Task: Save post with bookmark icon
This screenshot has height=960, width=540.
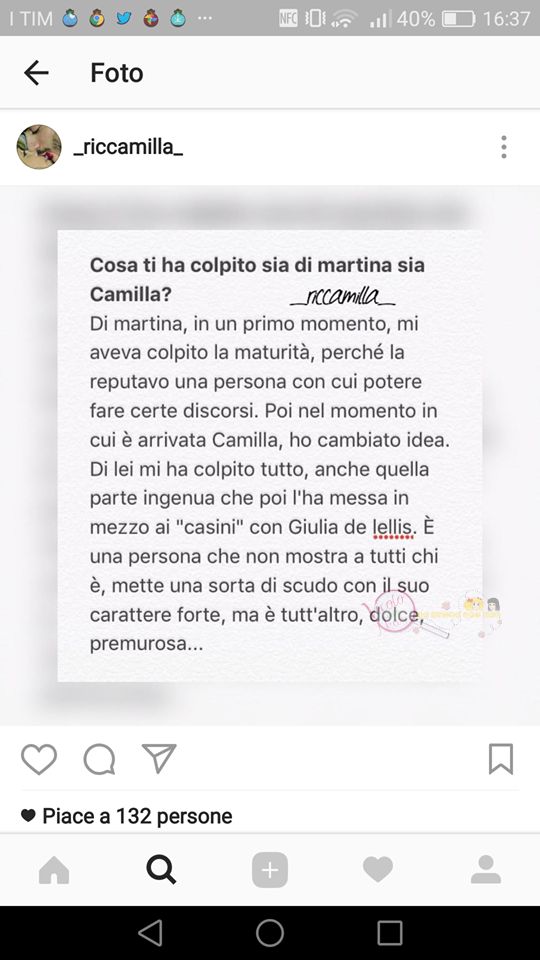Action: pos(501,759)
